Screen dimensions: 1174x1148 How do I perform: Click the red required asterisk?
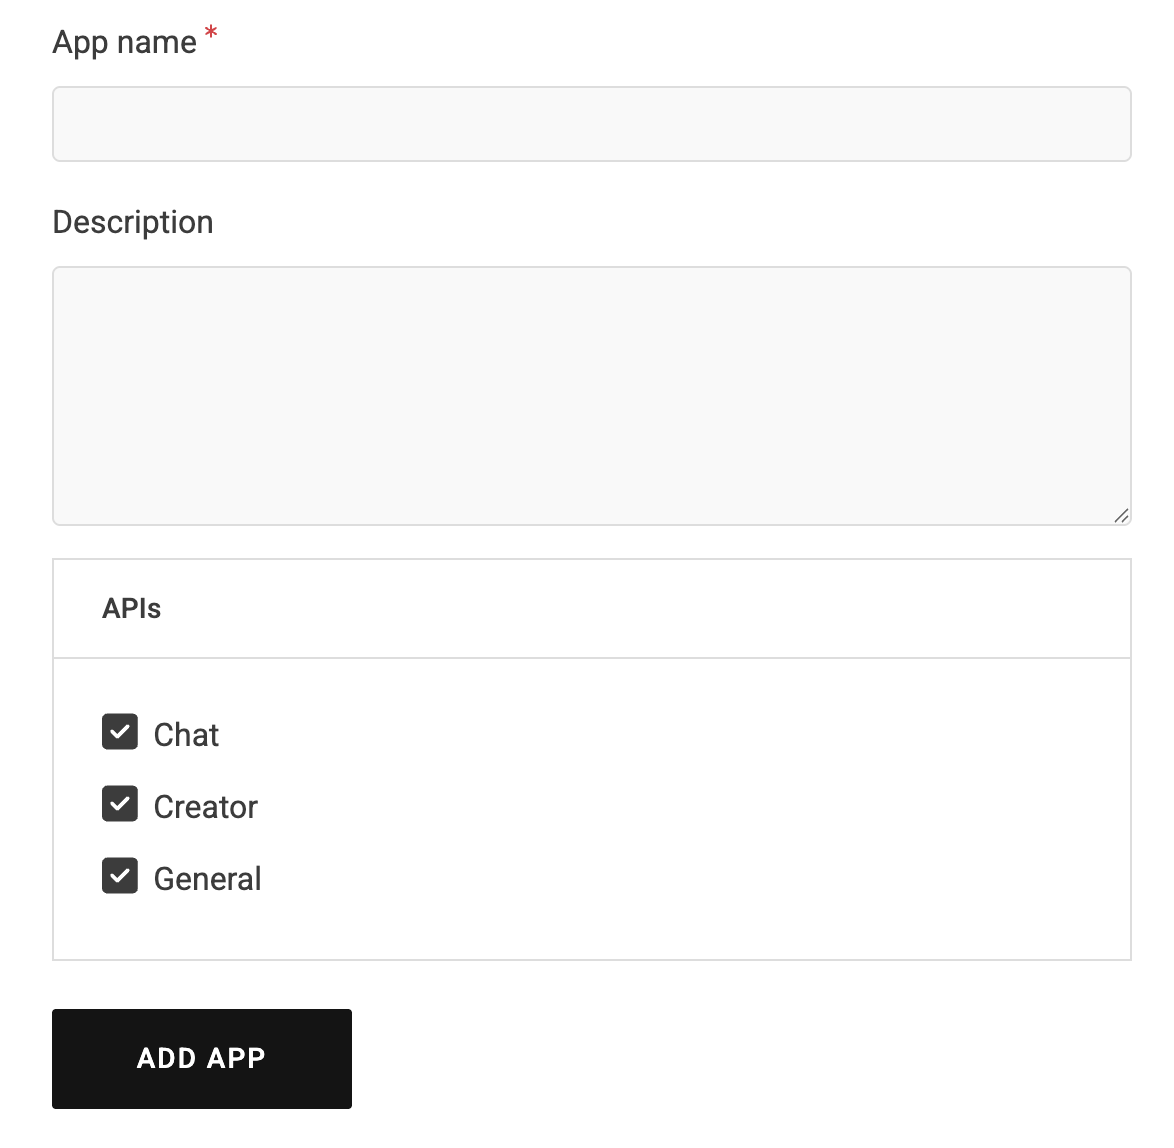click(x=211, y=34)
